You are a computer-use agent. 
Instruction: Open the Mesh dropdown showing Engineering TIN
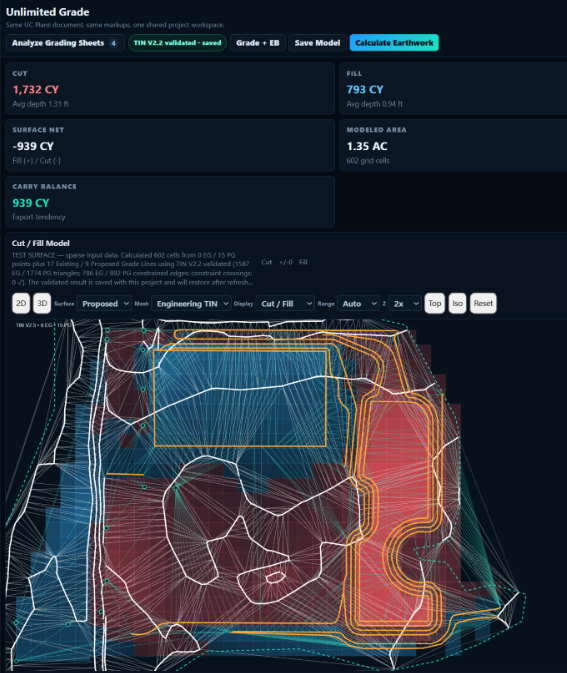point(191,304)
